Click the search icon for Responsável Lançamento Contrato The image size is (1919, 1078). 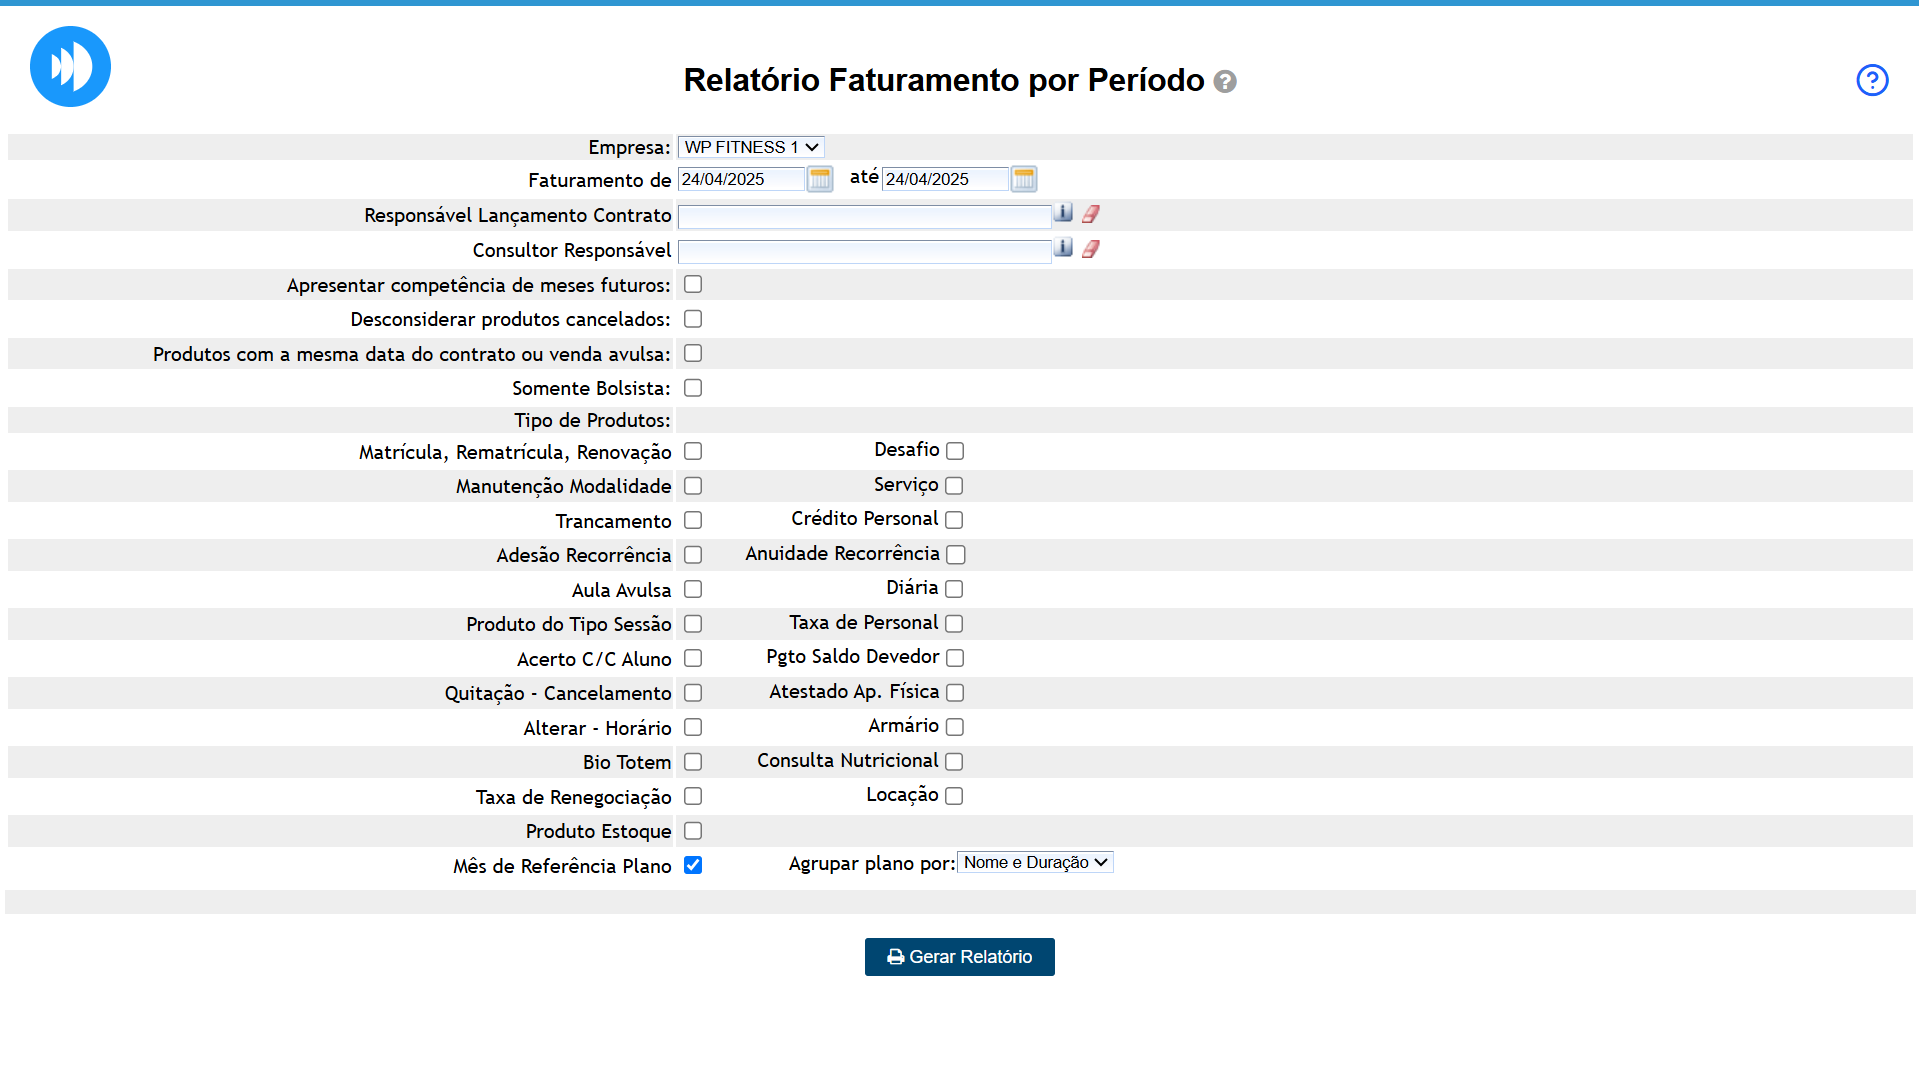[1064, 213]
